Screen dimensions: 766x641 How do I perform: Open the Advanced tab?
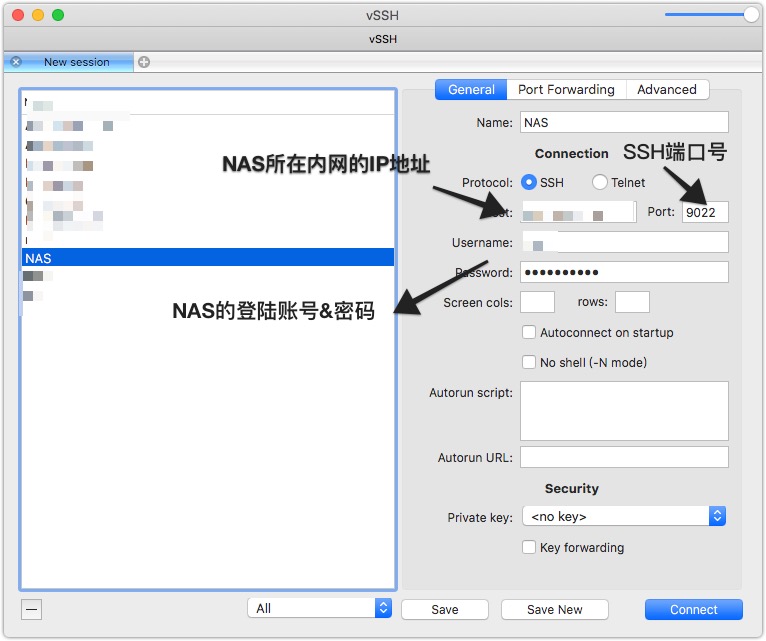[667, 89]
